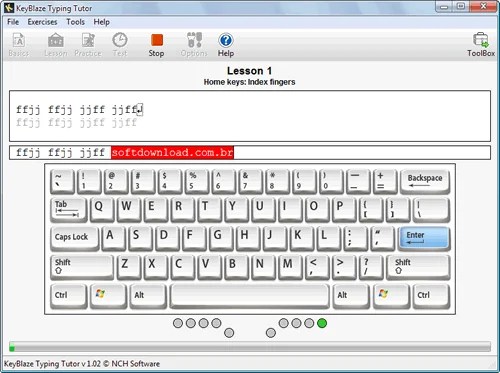Click the right Ctrl key
Screen dimensions: 500x373
pyautogui.click(x=431, y=295)
